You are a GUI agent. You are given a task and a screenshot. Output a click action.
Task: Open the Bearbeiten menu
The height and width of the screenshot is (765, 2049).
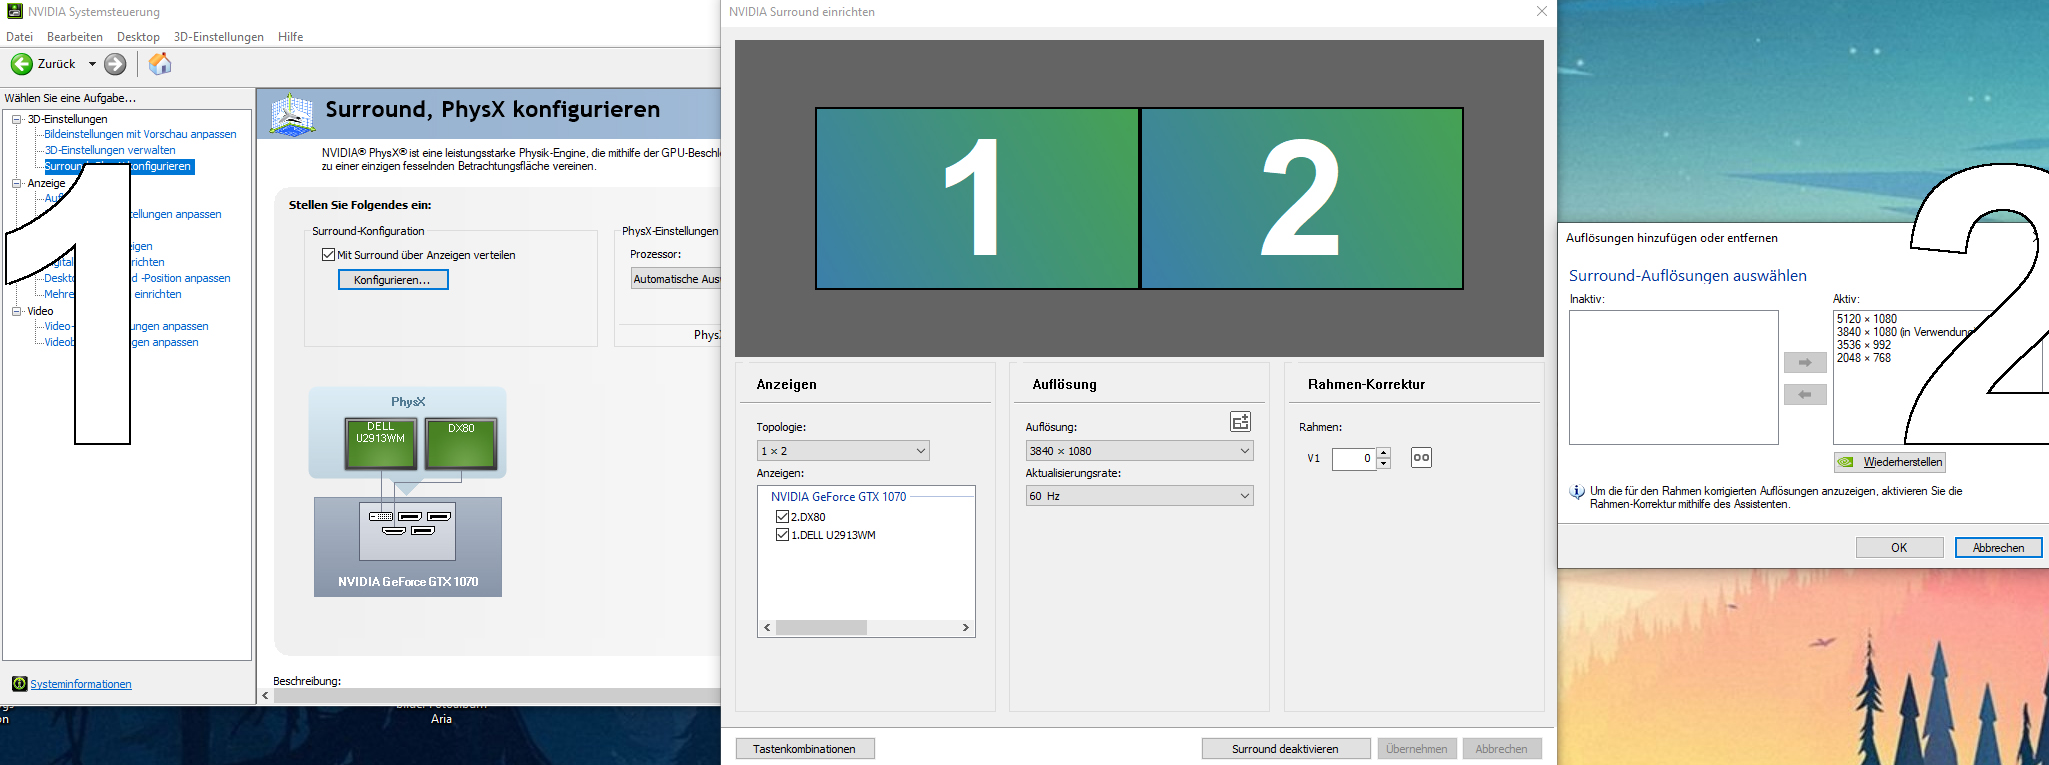[75, 37]
